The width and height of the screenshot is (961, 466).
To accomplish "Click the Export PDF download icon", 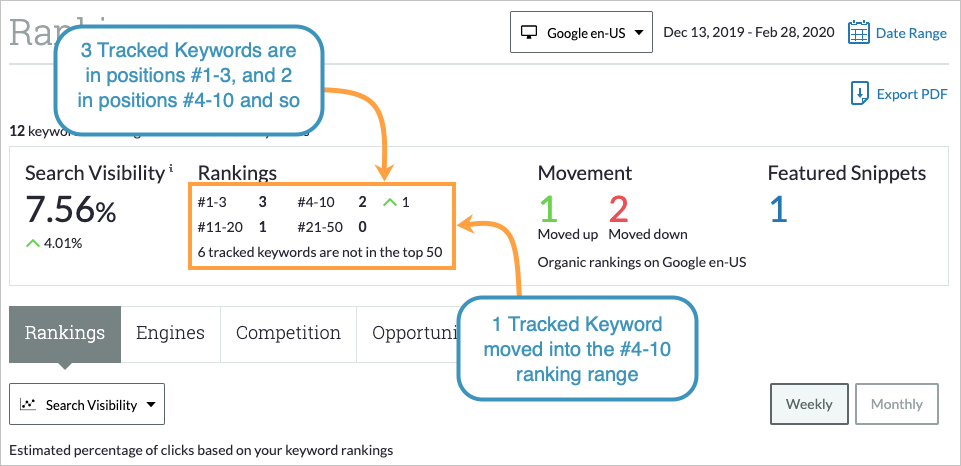I will (x=858, y=94).
